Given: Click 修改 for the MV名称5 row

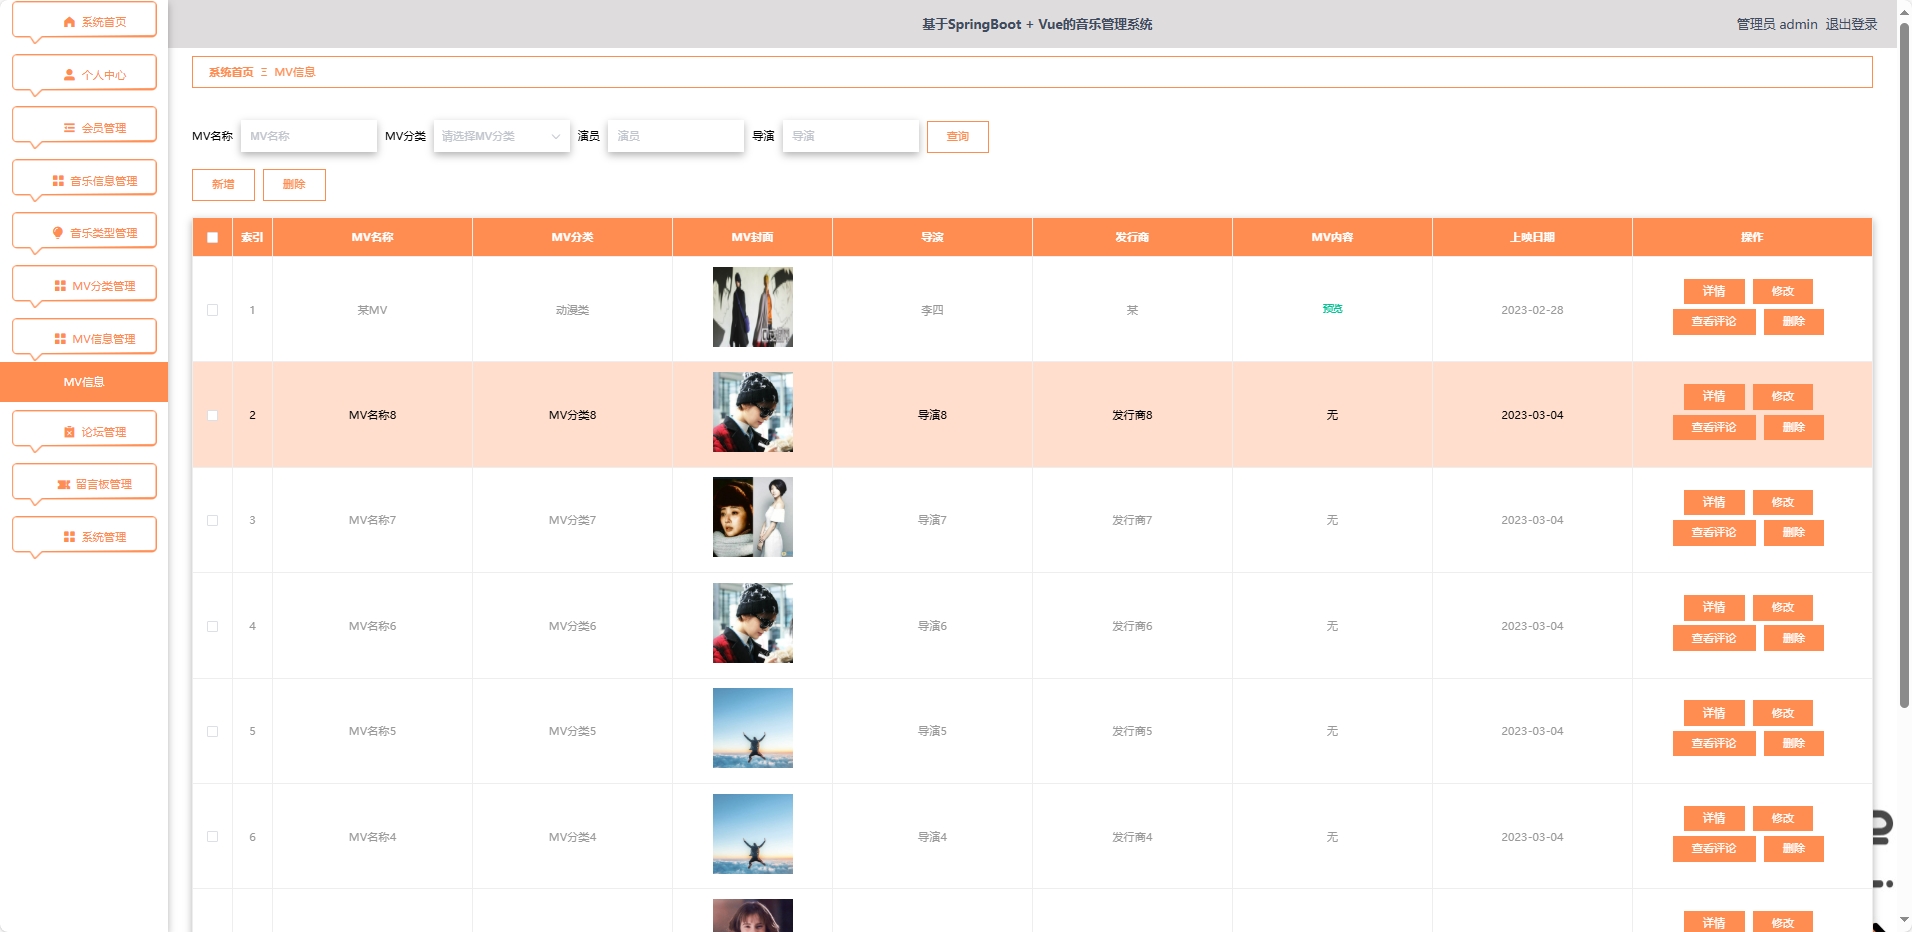Looking at the screenshot, I should click(x=1783, y=713).
